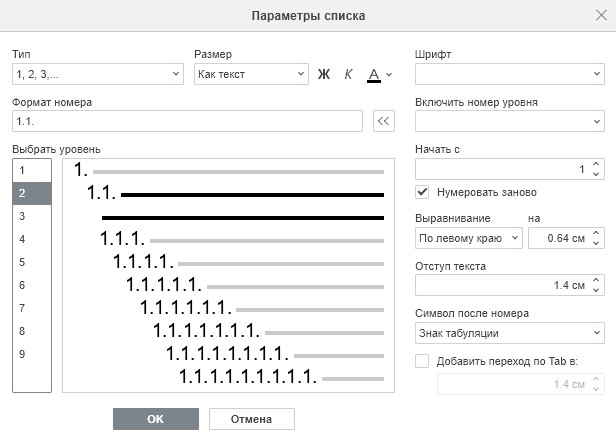This screenshot has height=445, width=616.
Task: Select level 9 in the list
Action: [32, 354]
